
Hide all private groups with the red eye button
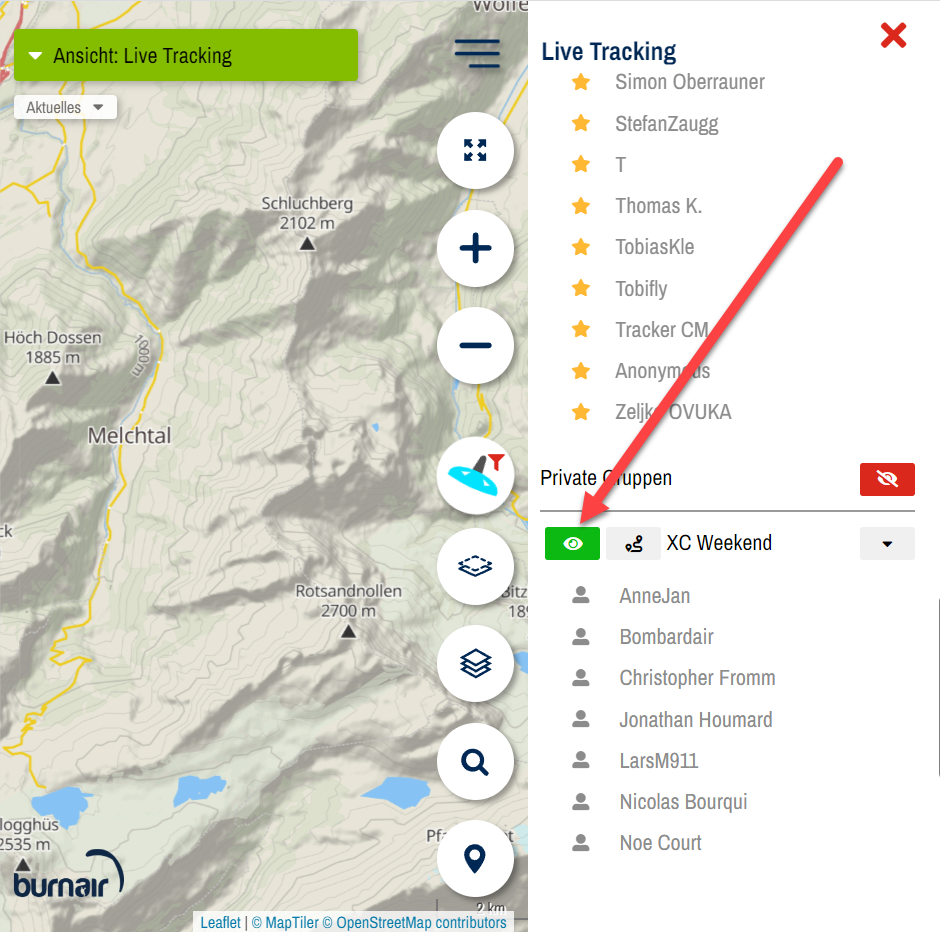[887, 479]
